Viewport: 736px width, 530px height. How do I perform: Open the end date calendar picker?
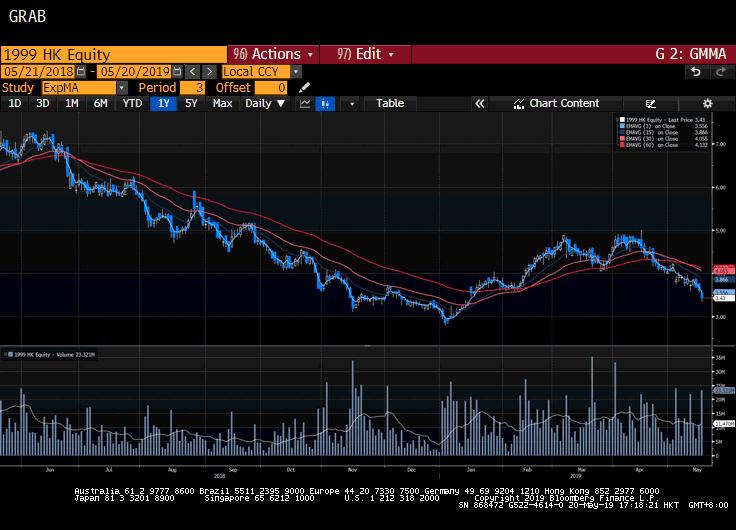click(177, 71)
